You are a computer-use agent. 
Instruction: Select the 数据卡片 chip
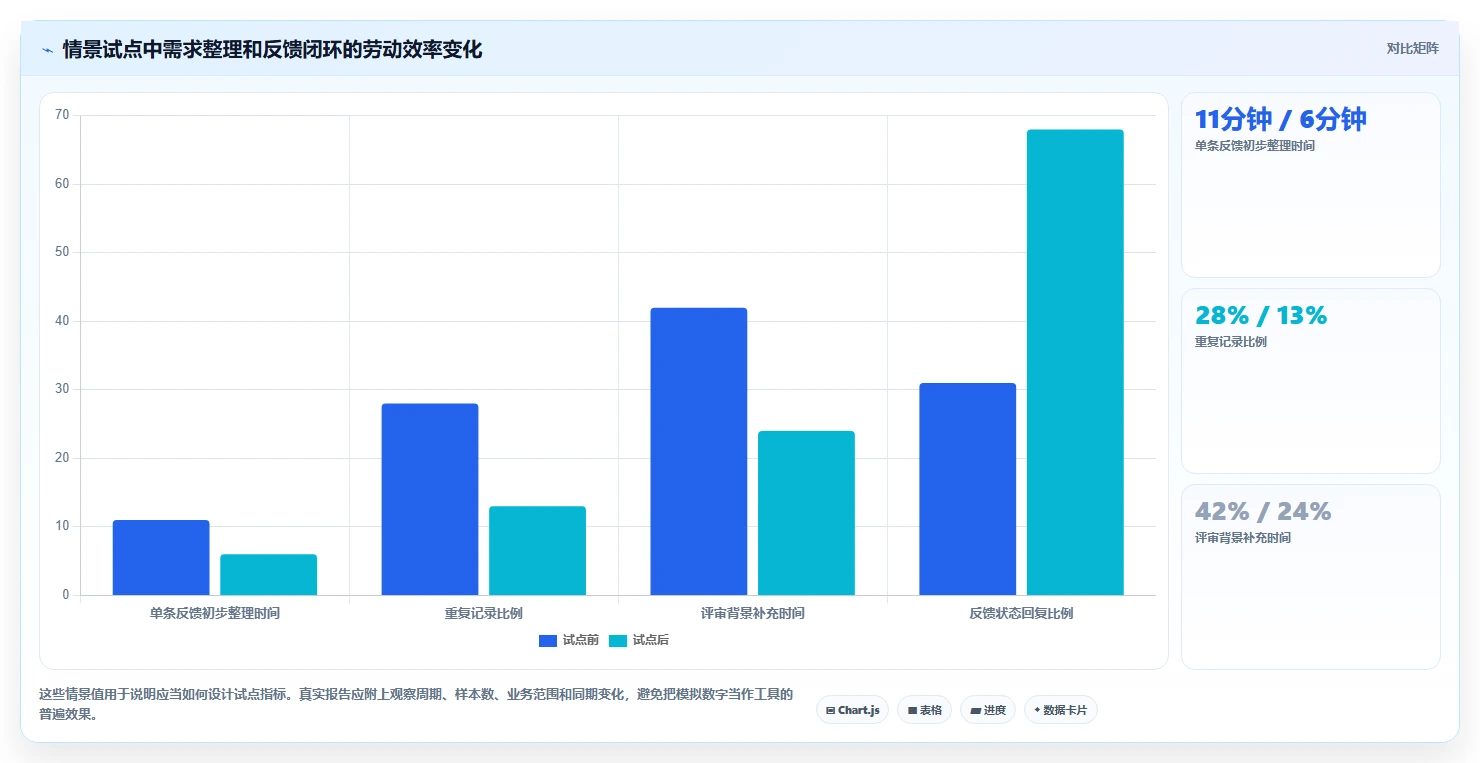click(1060, 710)
